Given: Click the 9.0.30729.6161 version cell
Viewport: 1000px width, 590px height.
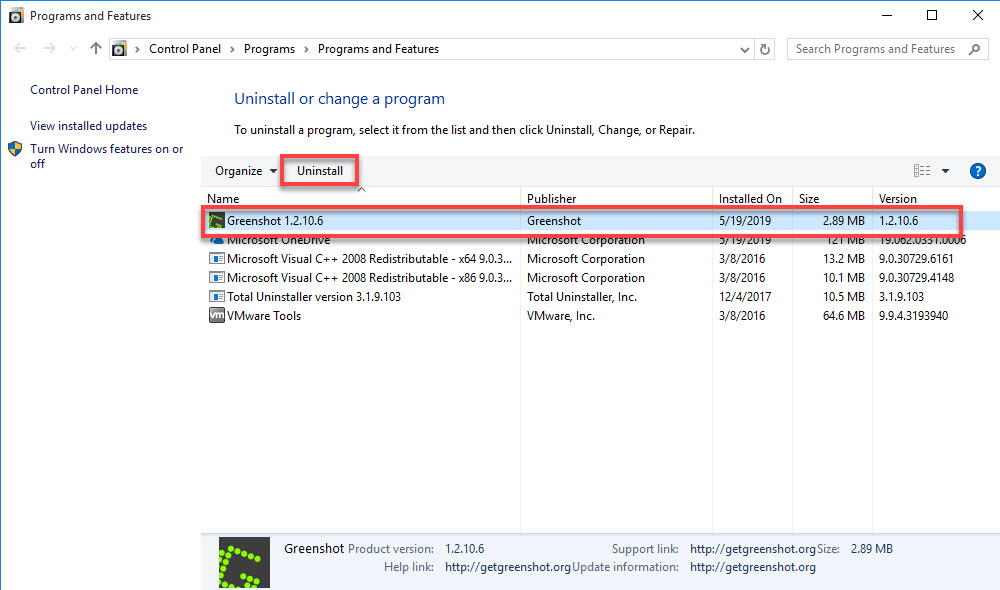Looking at the screenshot, I should click(x=916, y=259).
